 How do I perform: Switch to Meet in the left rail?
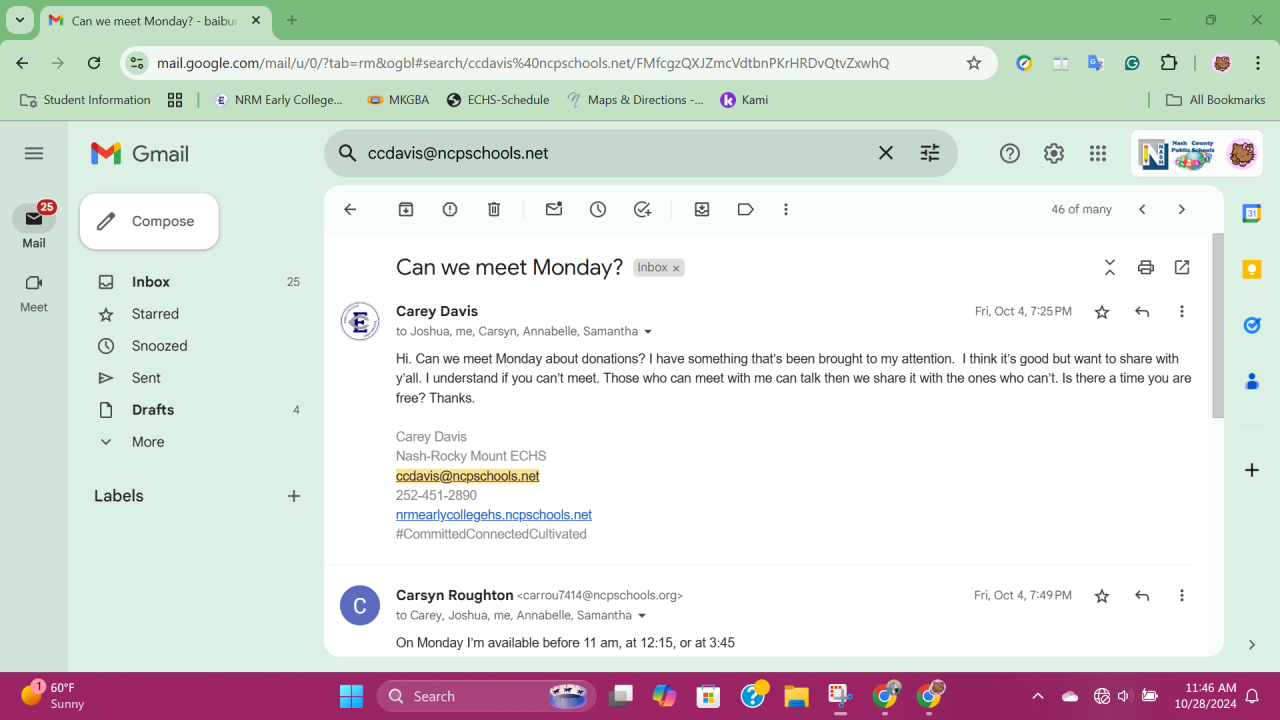click(34, 293)
